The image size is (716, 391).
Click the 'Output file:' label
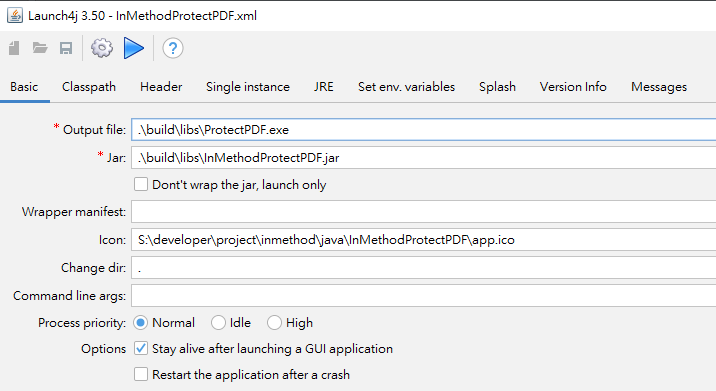click(x=94, y=130)
